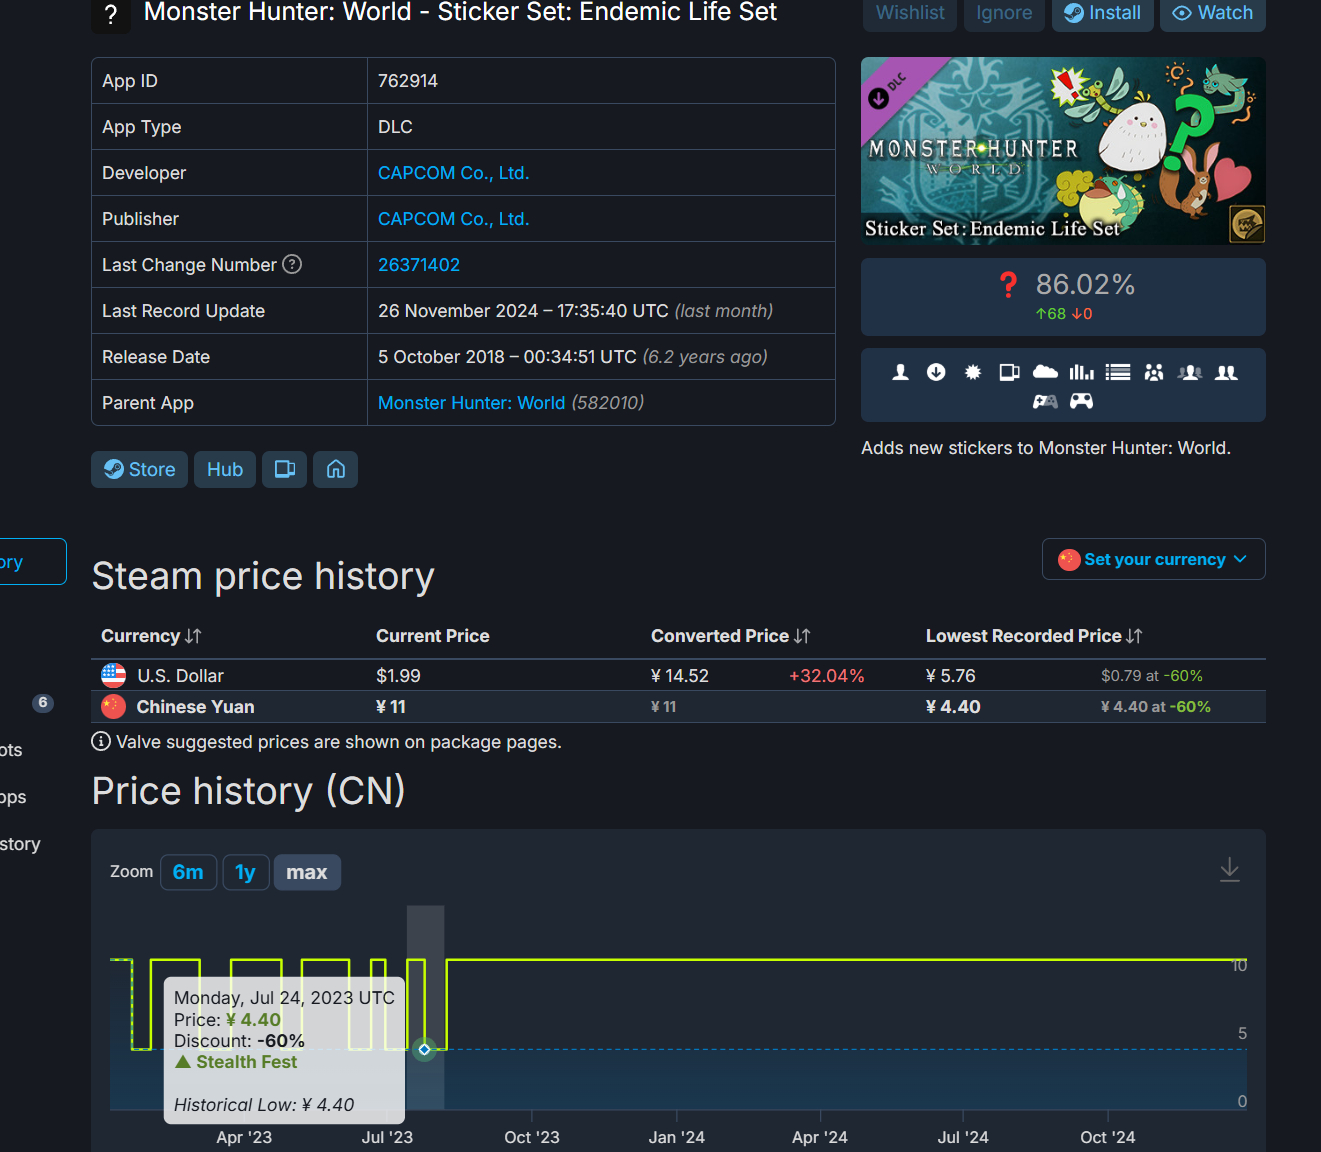This screenshot has width=1321, height=1152.
Task: Click the +32.04% price difference
Action: coord(826,676)
